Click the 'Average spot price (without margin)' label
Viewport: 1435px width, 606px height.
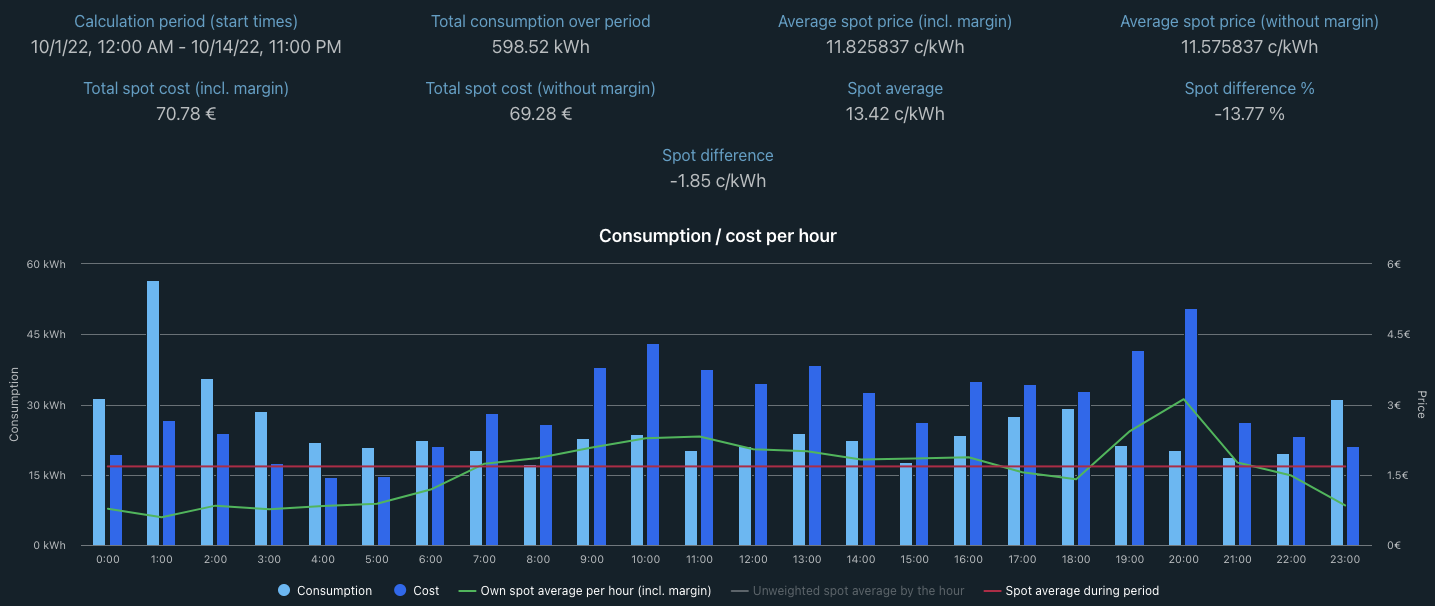1249,21
